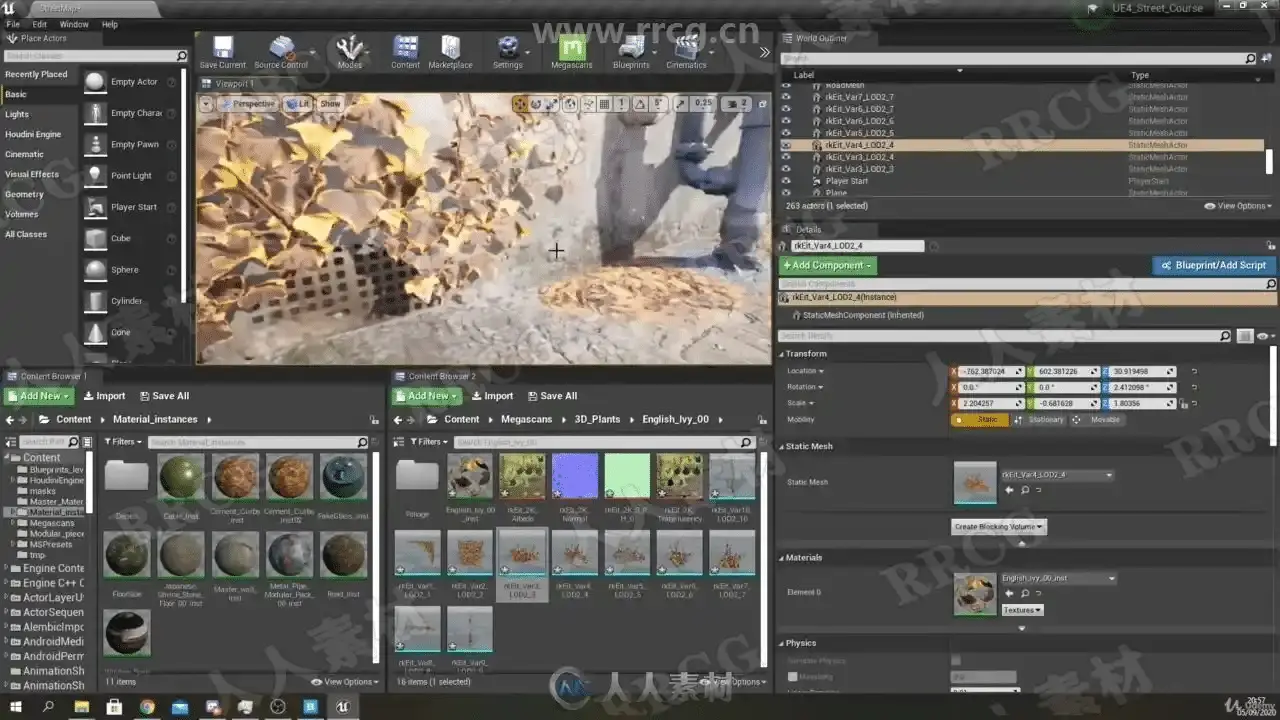Open the Settings toolbar icon
Image resolution: width=1280 pixels, height=720 pixels.
(x=507, y=48)
